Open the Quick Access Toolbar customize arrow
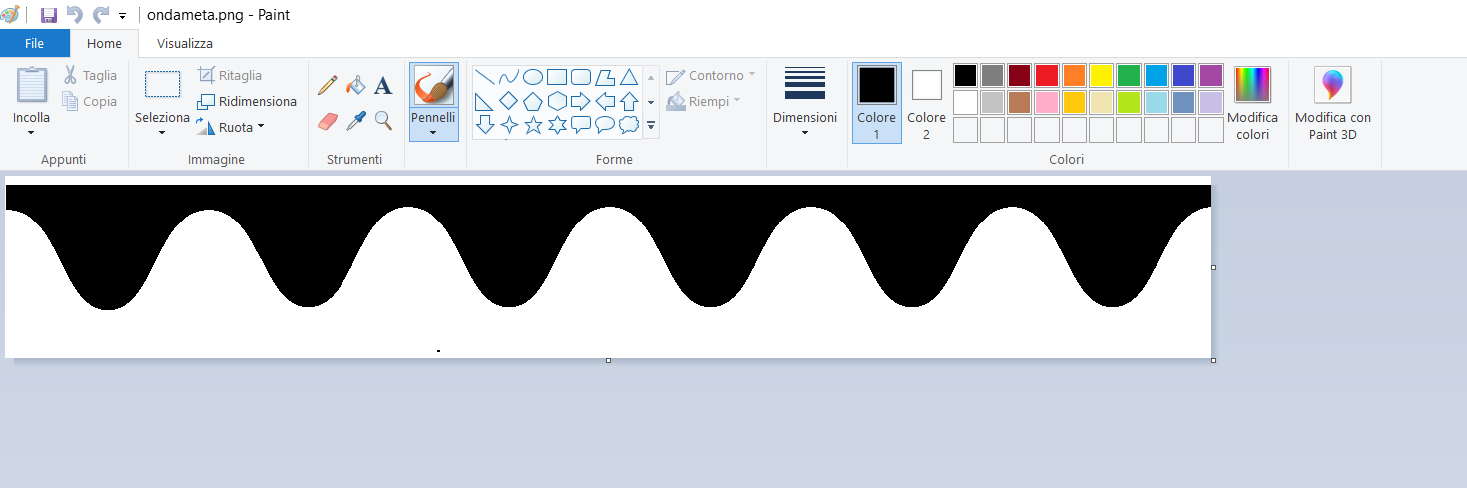 122,16
